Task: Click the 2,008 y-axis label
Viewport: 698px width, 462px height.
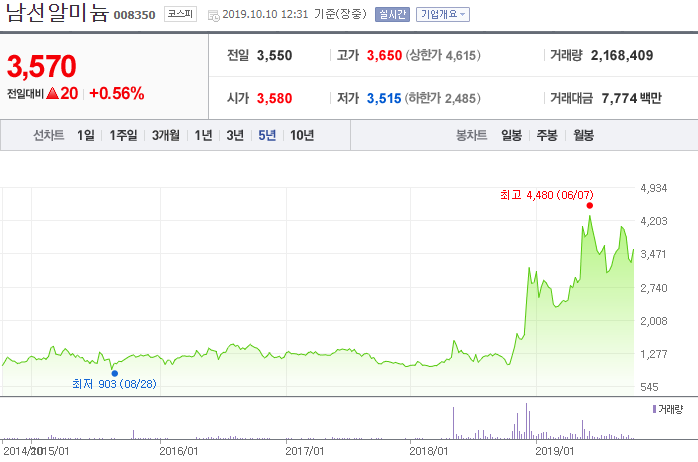Action: pos(653,321)
